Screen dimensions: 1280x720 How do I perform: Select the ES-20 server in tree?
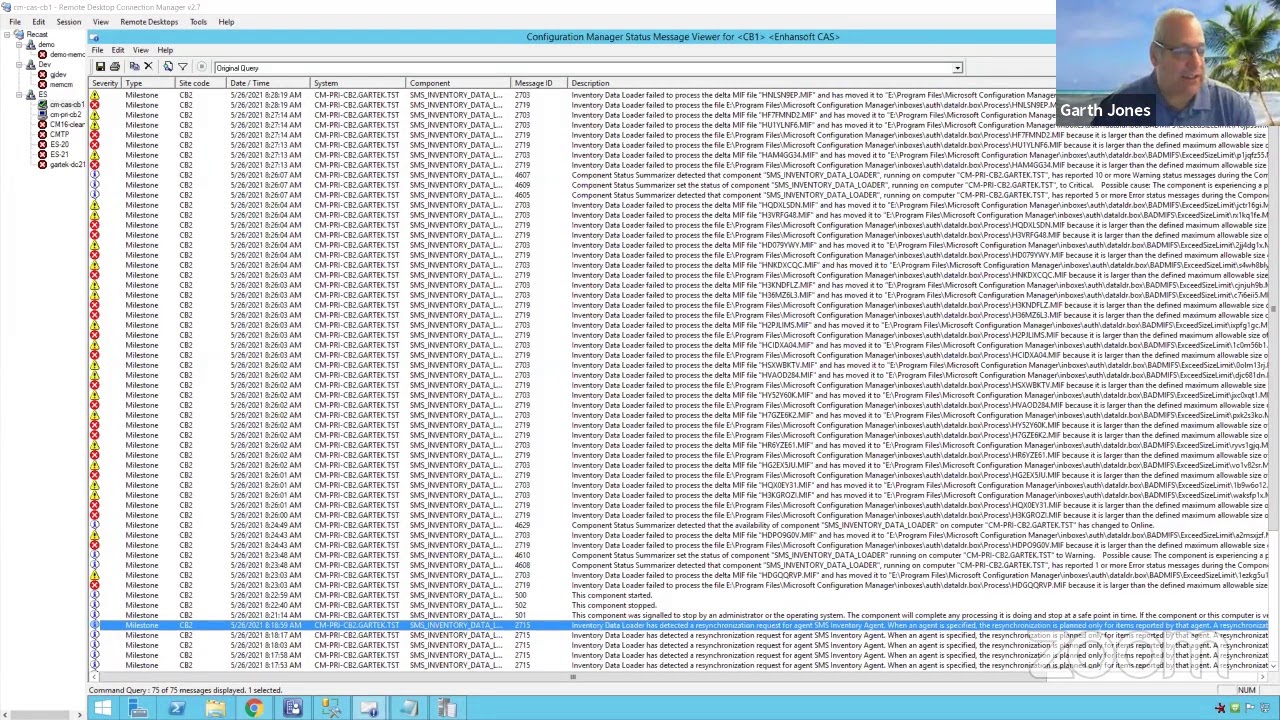coord(59,145)
